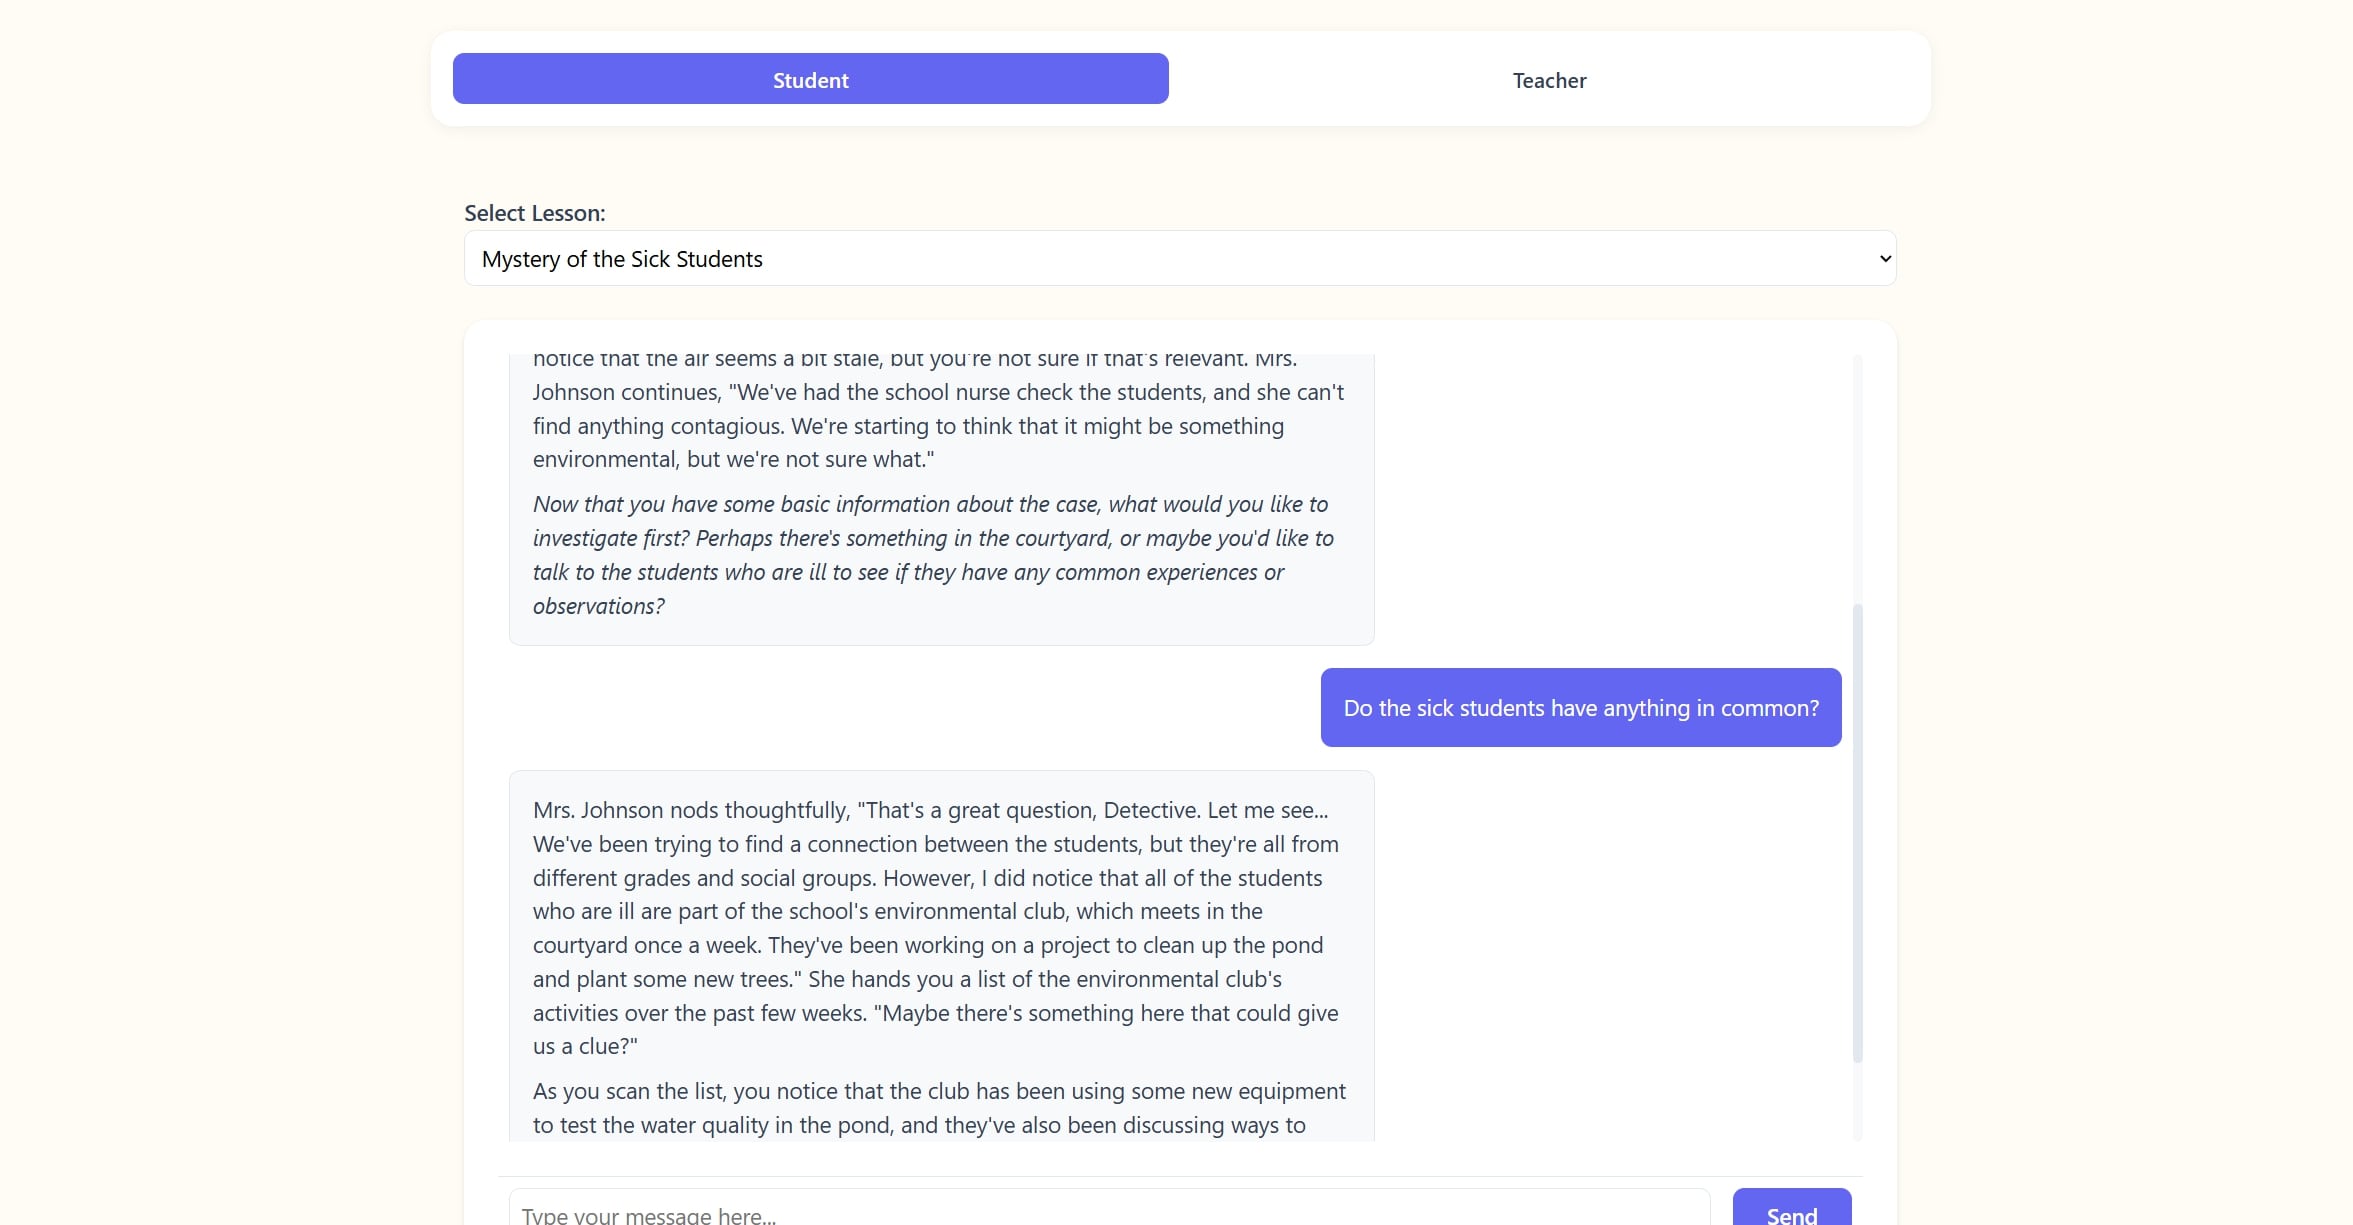Screen dimensions: 2353x1225
Task: Switch to the Student tab
Action: click(x=810, y=79)
